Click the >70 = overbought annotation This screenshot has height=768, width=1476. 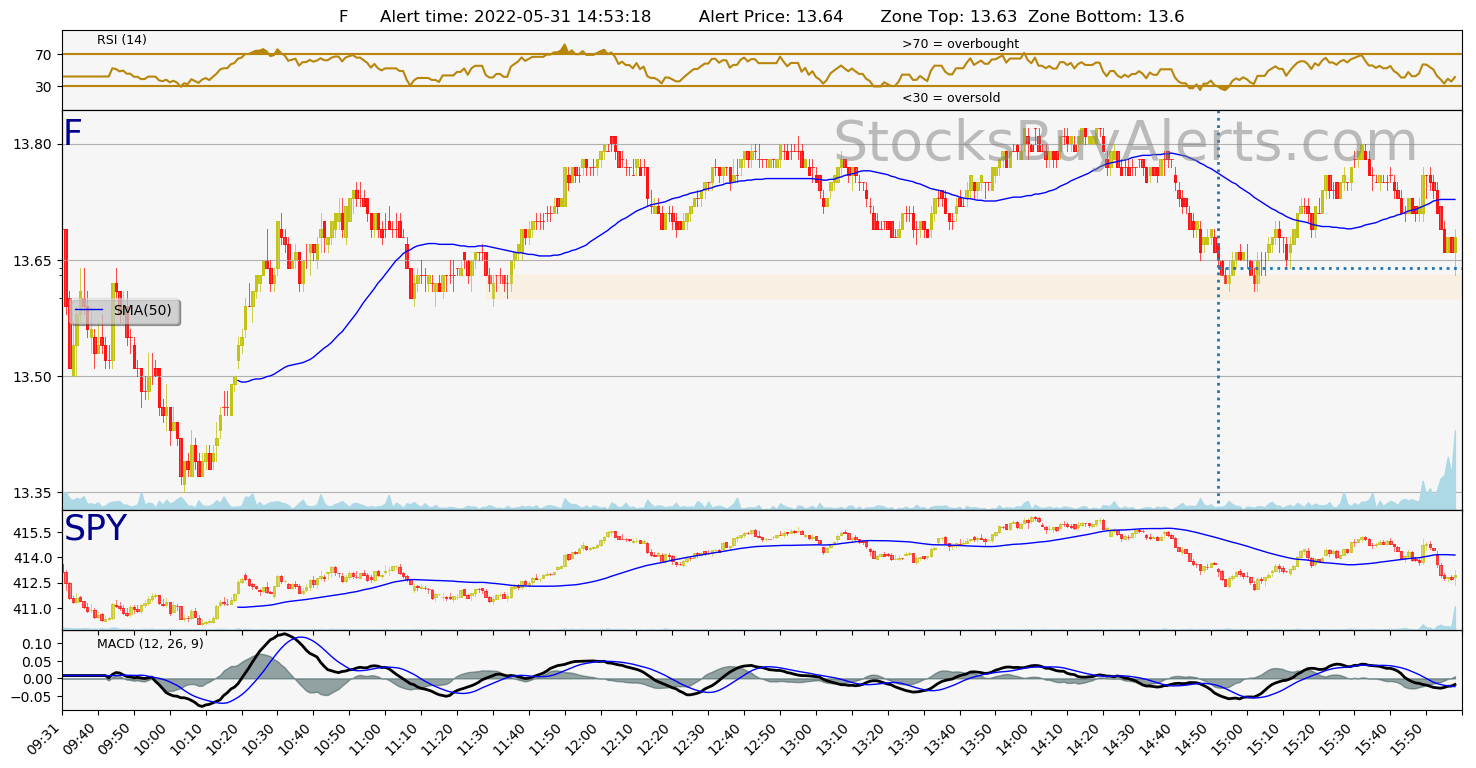click(x=960, y=44)
